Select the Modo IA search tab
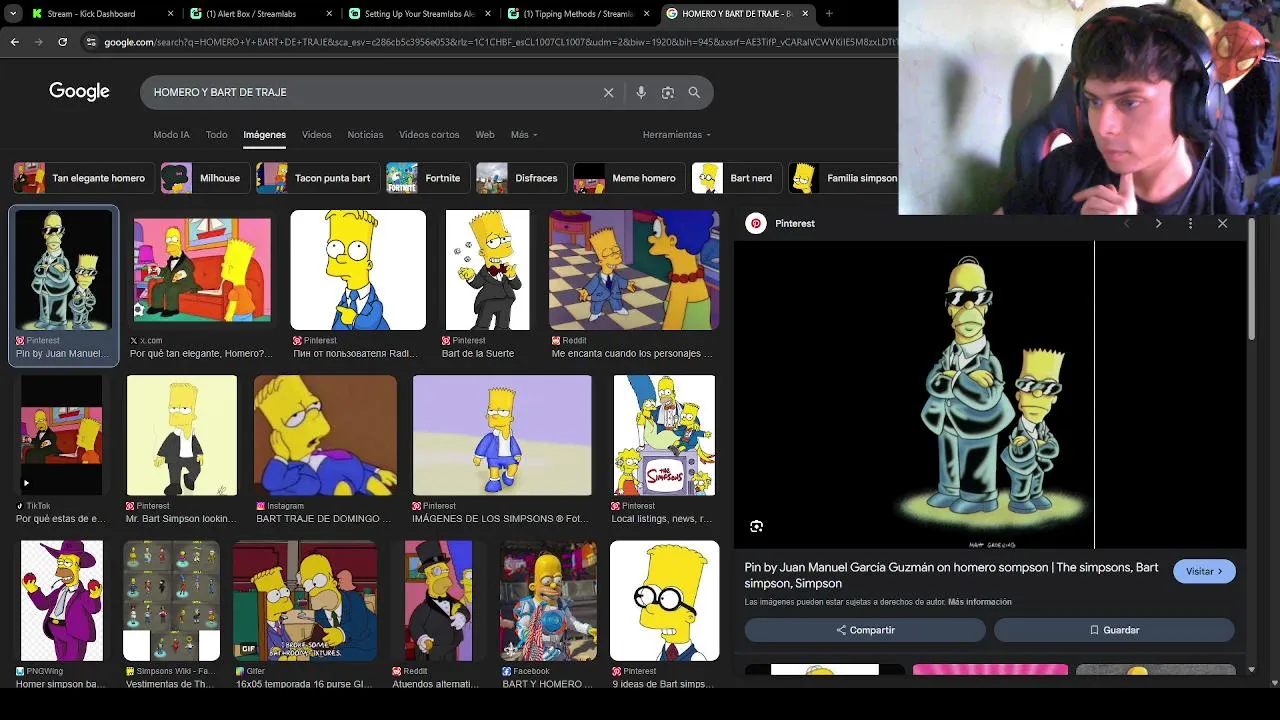1280x720 pixels. [171, 135]
